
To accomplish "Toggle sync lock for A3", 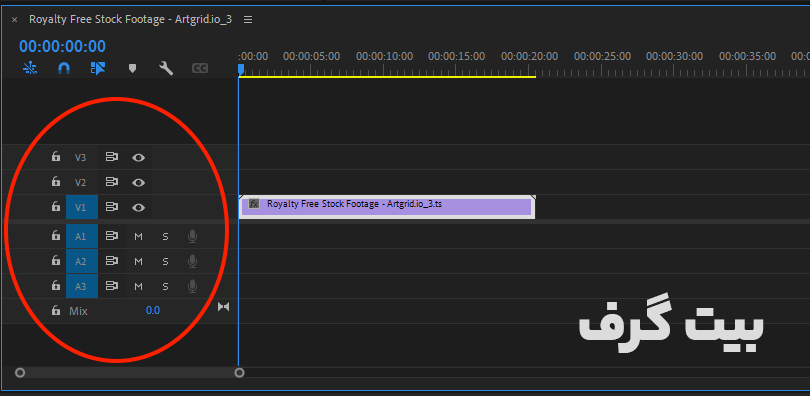I will (x=112, y=286).
